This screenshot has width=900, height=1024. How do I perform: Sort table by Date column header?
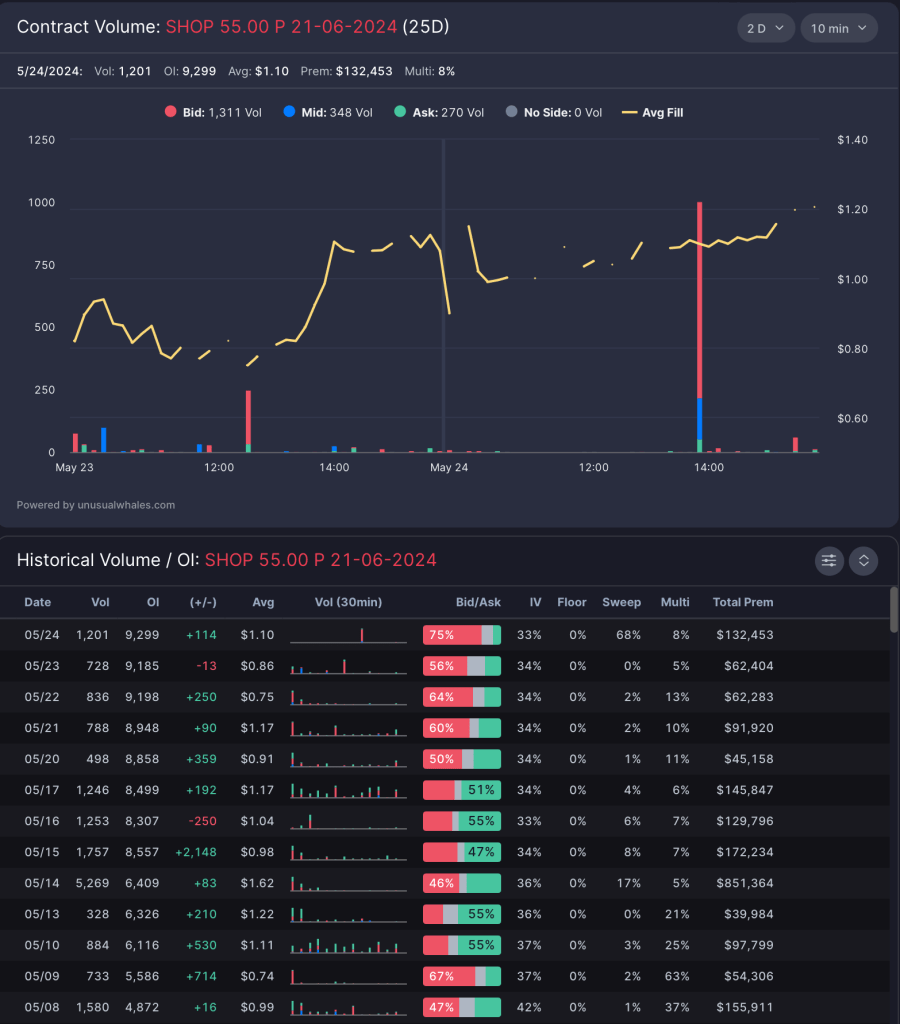pos(38,602)
